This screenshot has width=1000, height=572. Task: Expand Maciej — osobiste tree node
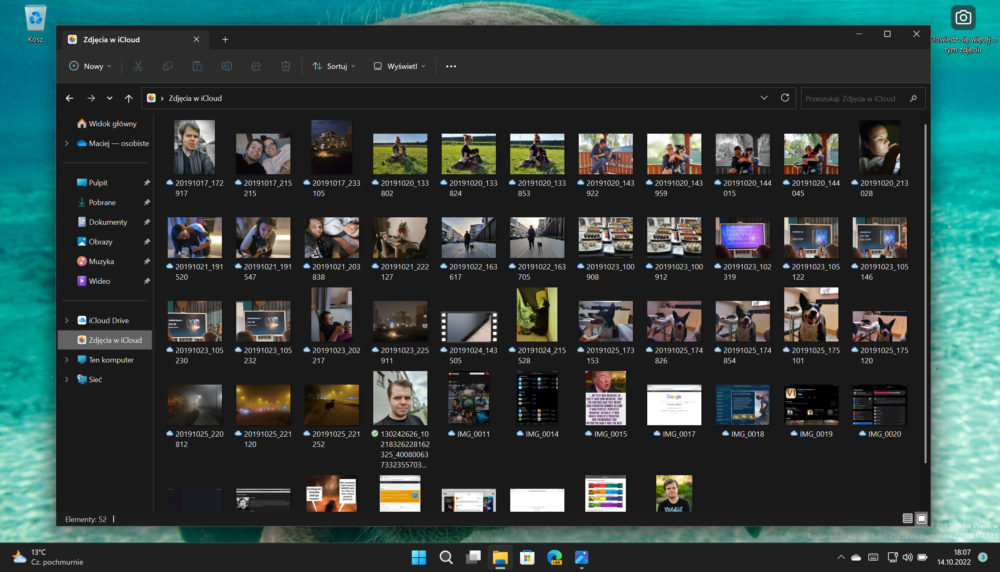tap(67, 143)
